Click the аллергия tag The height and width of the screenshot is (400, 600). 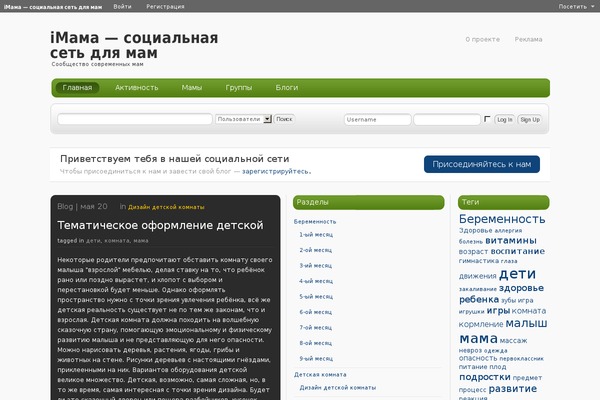pyautogui.click(x=508, y=231)
